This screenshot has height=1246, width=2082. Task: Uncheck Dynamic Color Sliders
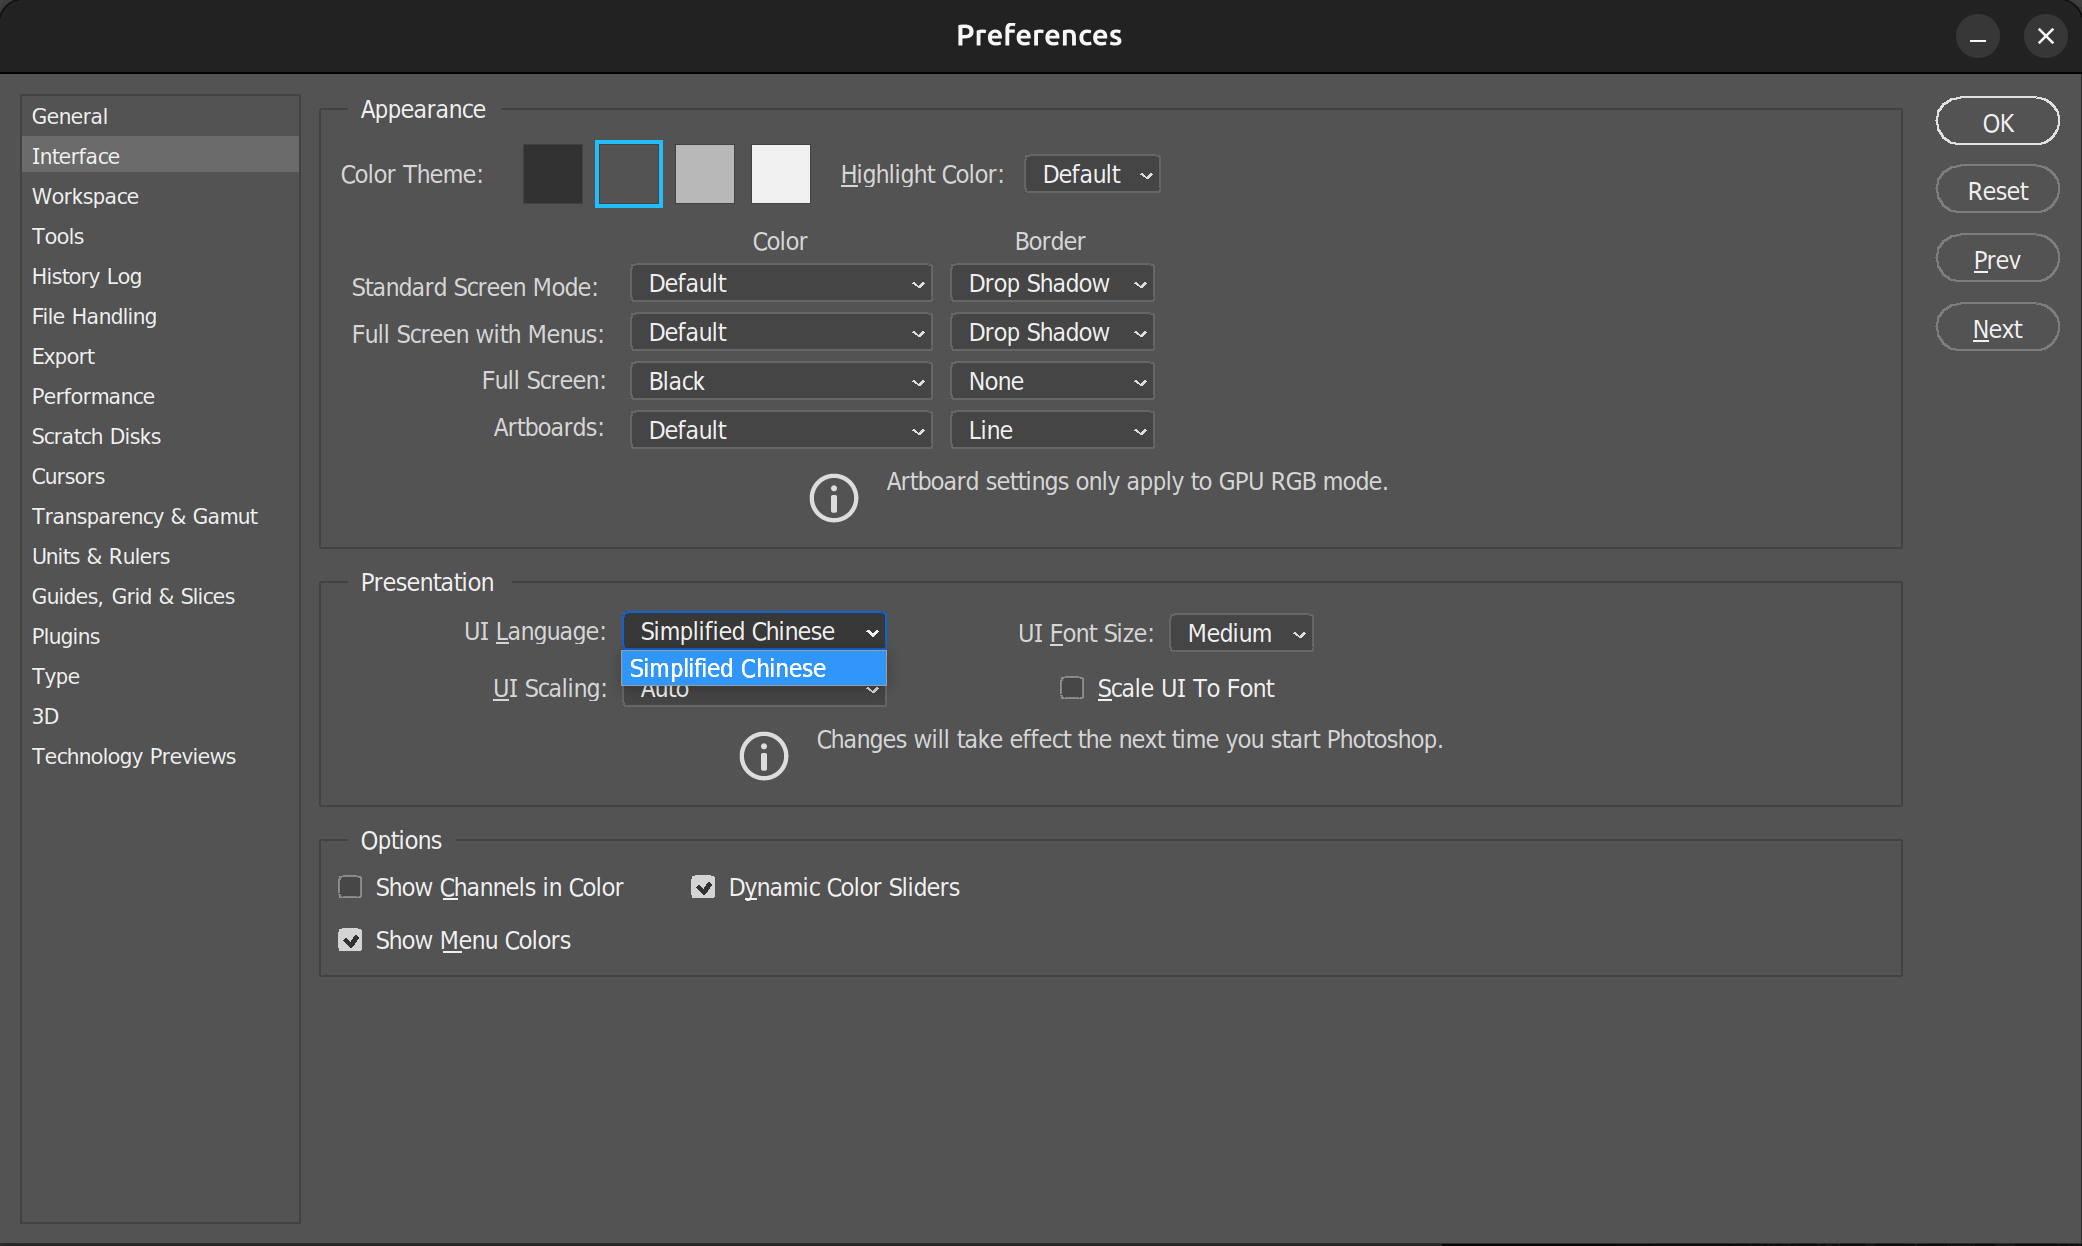coord(703,887)
